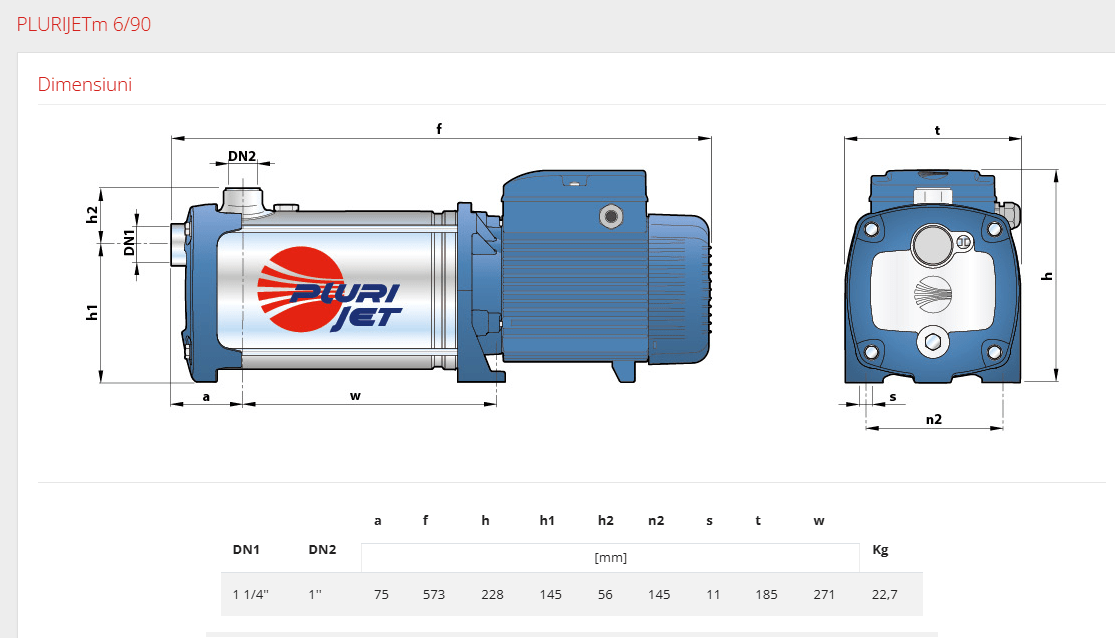Click the hex drain plug on front view
Viewport: 1115px width, 638px height.
click(932, 344)
